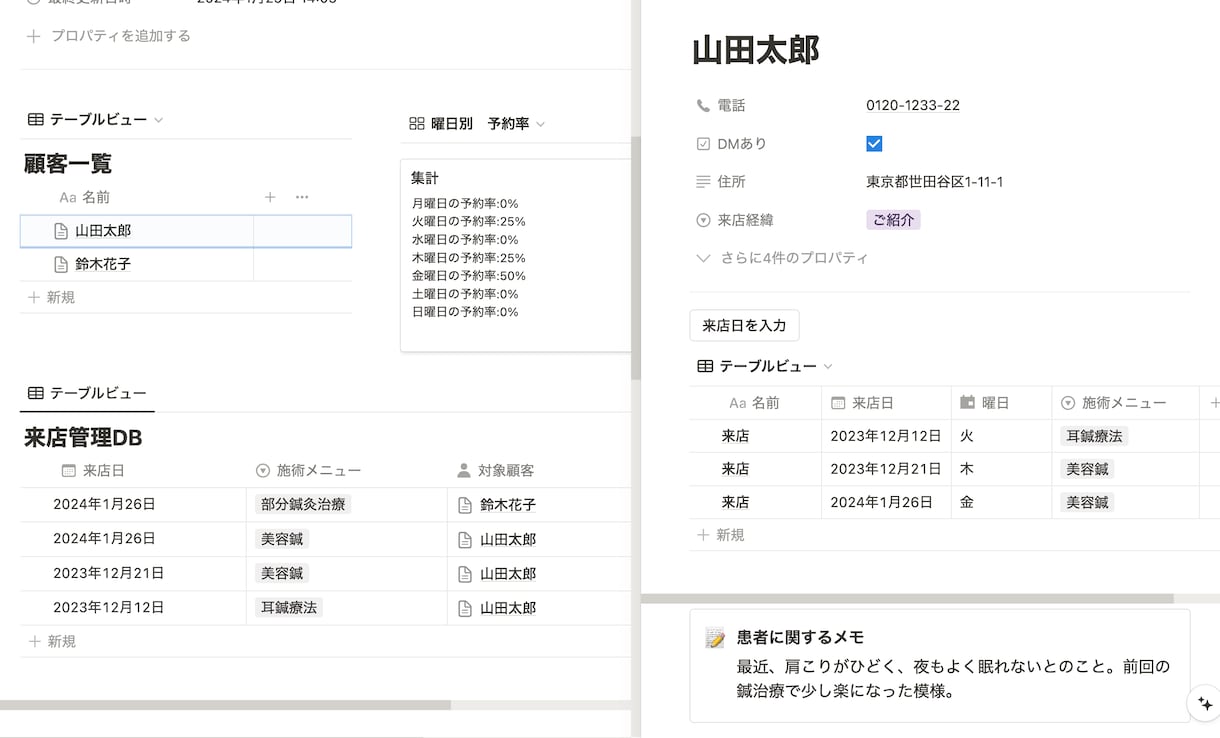Click the 2023年12月21日 date in 来店管理DB
The image size is (1220, 738).
108,573
